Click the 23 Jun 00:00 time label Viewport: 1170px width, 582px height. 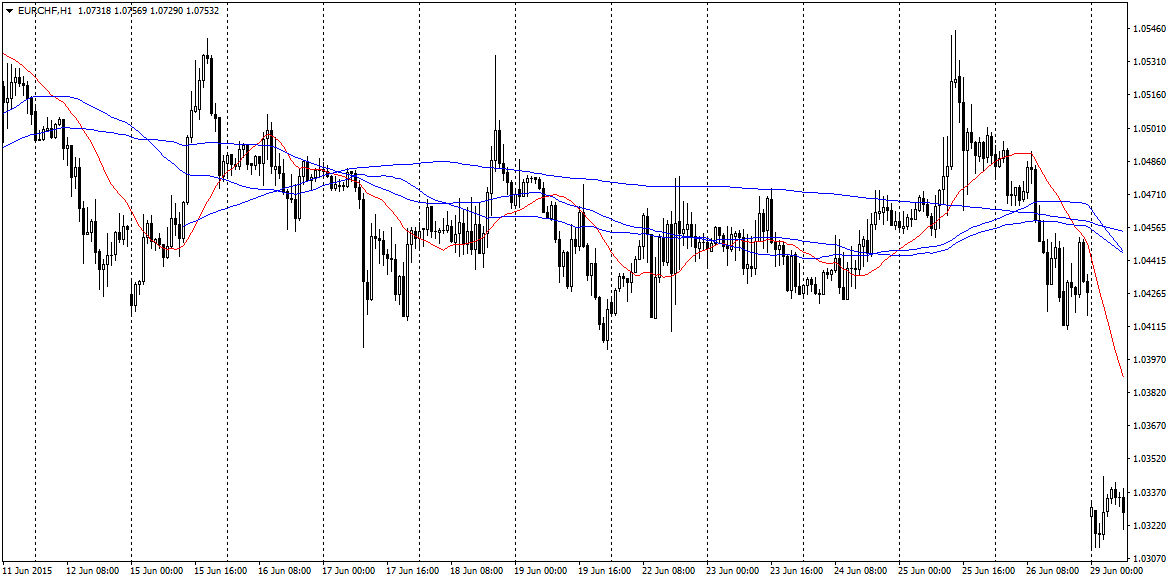coord(731,571)
